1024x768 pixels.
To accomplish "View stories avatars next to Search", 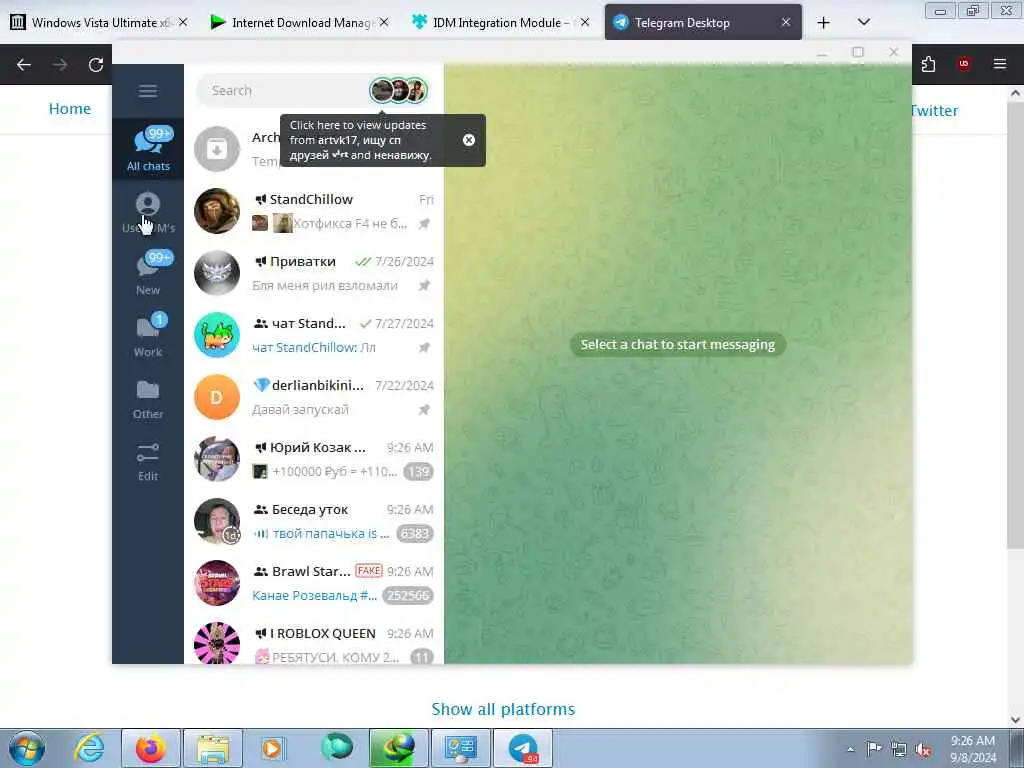I will point(398,91).
